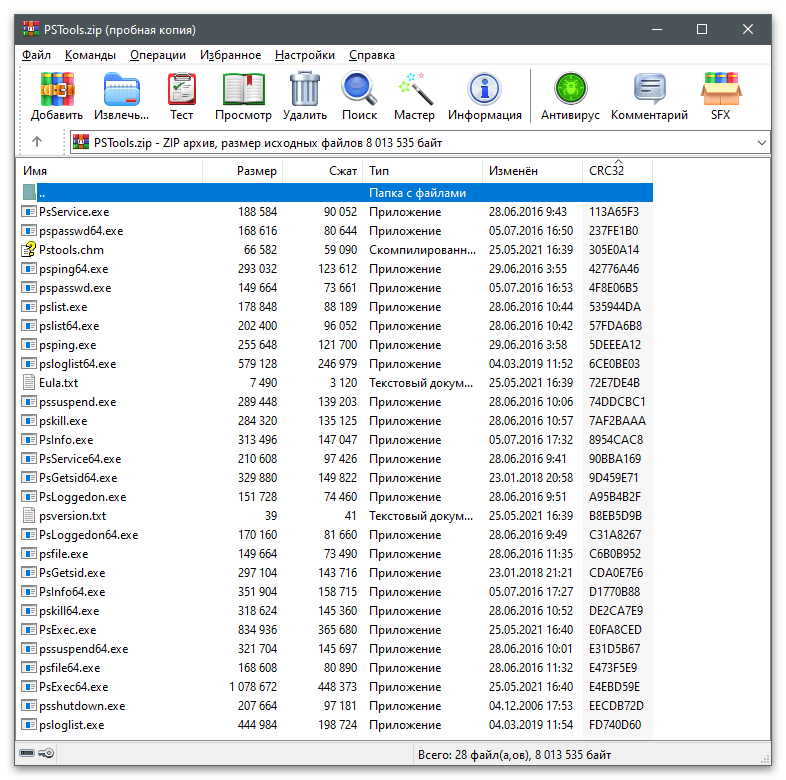Select pspasswd64.exe file name
Screen dimensions: 786x780
coord(81,231)
